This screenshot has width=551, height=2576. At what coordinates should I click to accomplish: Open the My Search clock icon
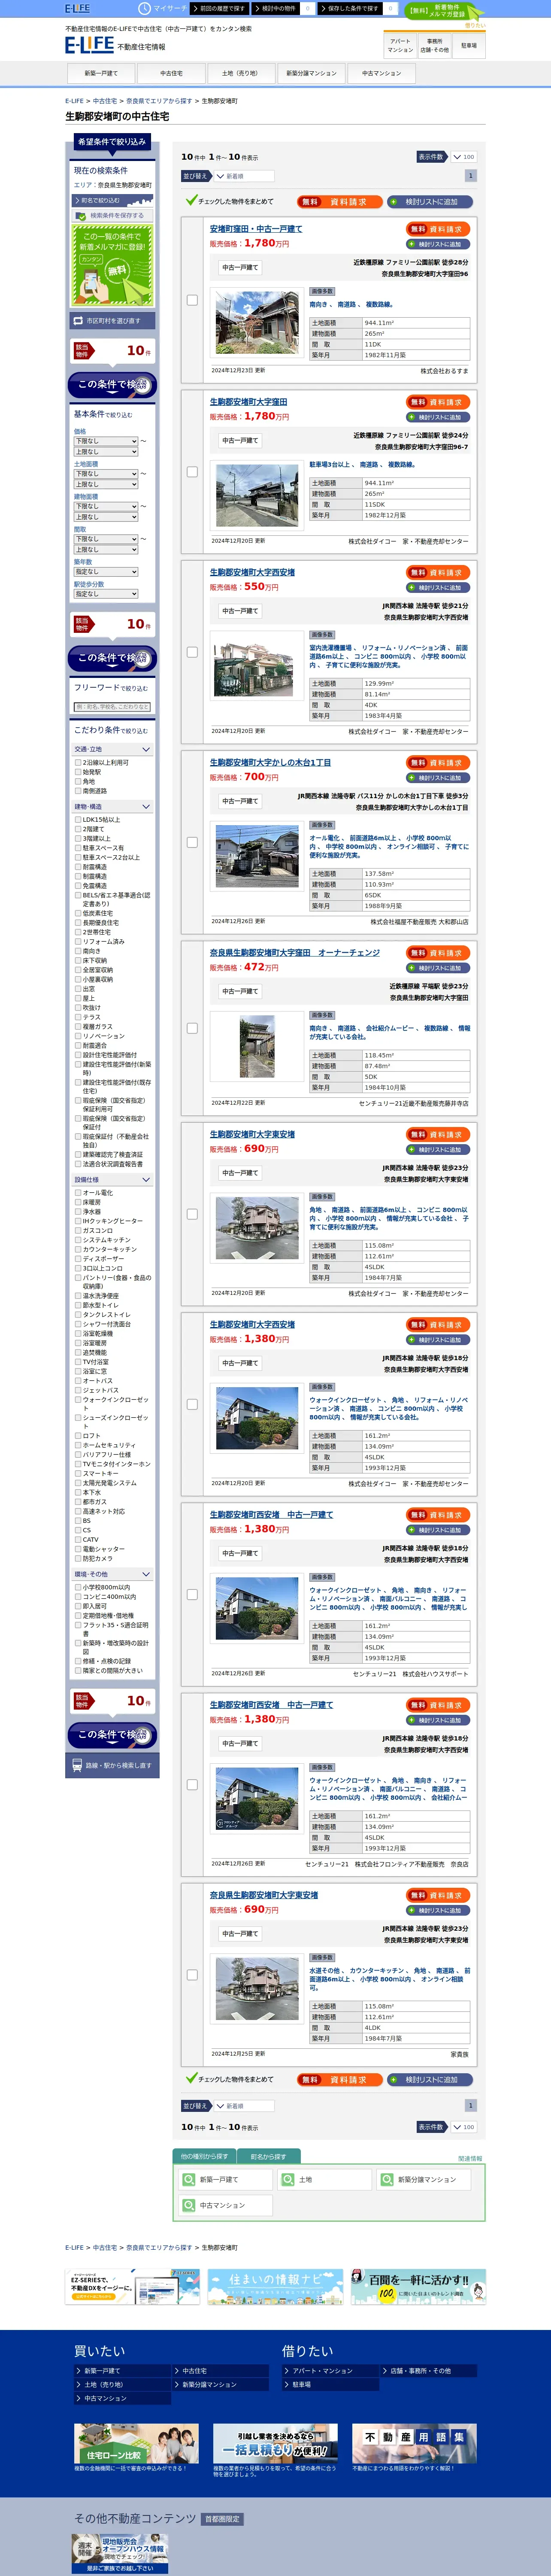[144, 8]
